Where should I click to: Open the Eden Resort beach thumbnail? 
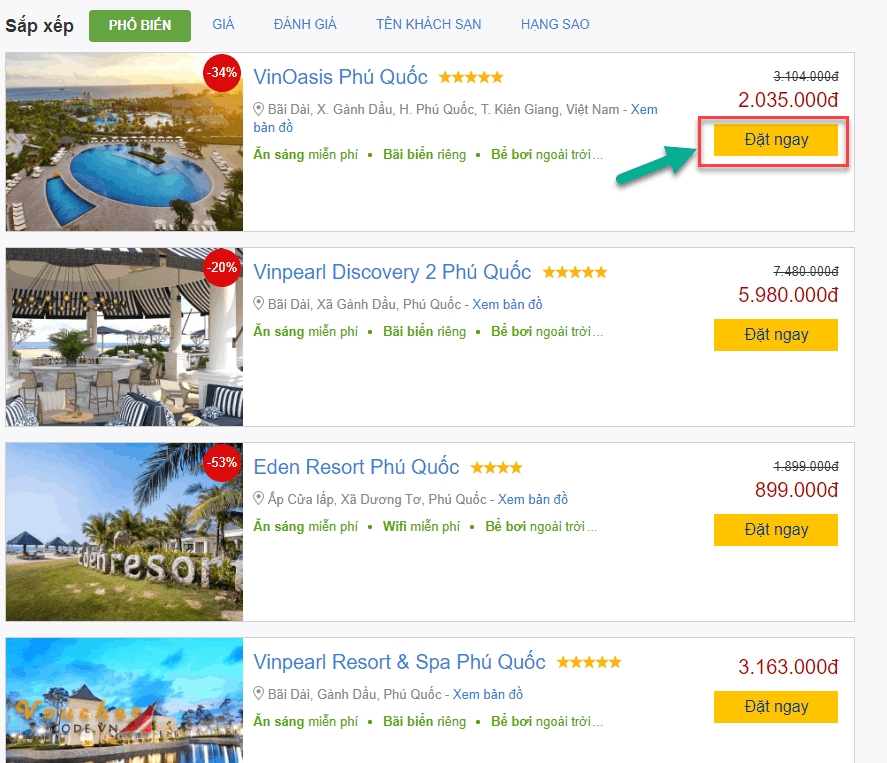(124, 532)
